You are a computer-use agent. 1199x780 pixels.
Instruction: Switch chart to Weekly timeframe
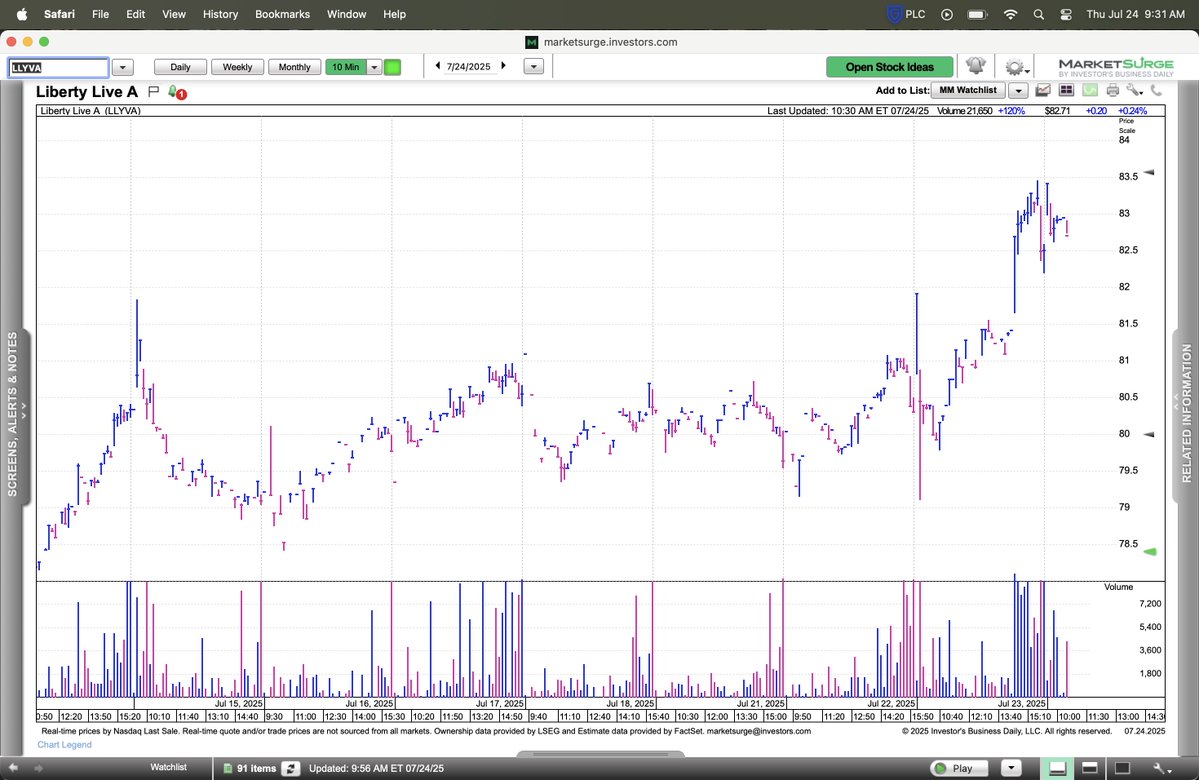click(x=237, y=67)
